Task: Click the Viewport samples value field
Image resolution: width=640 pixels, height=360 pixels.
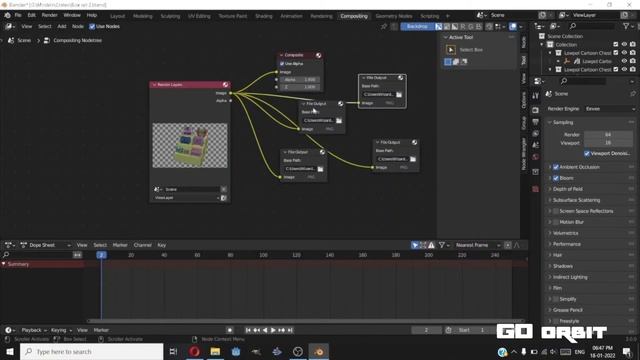Action: 608,143
